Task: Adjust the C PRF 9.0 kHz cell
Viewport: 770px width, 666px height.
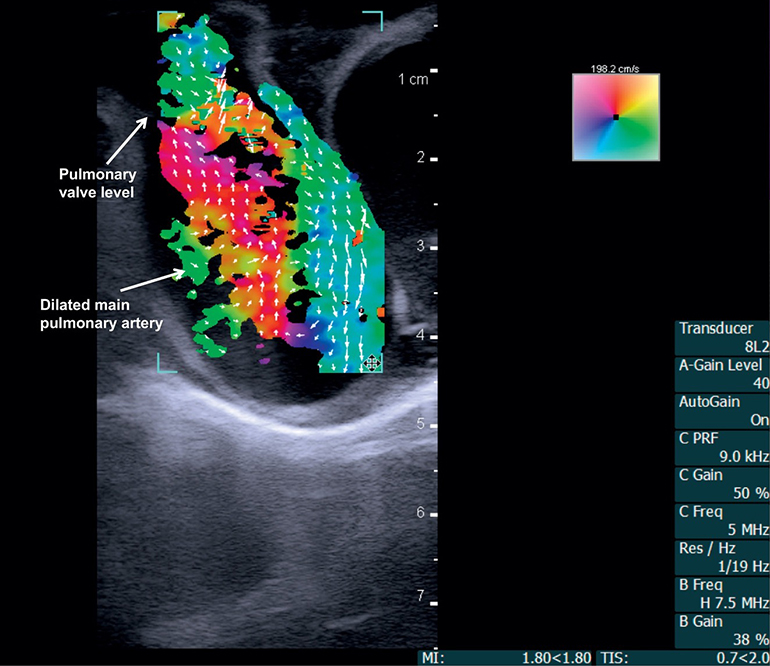Action: tap(722, 448)
